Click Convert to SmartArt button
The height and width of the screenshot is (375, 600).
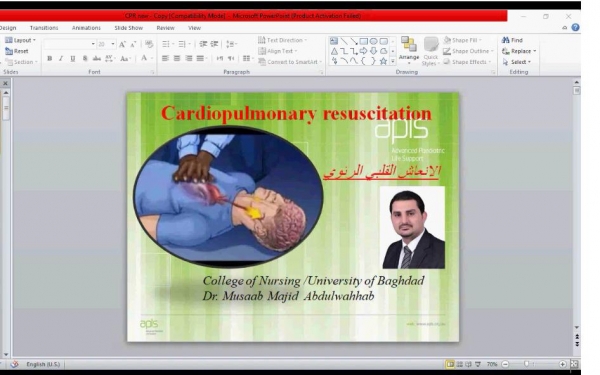coord(290,62)
